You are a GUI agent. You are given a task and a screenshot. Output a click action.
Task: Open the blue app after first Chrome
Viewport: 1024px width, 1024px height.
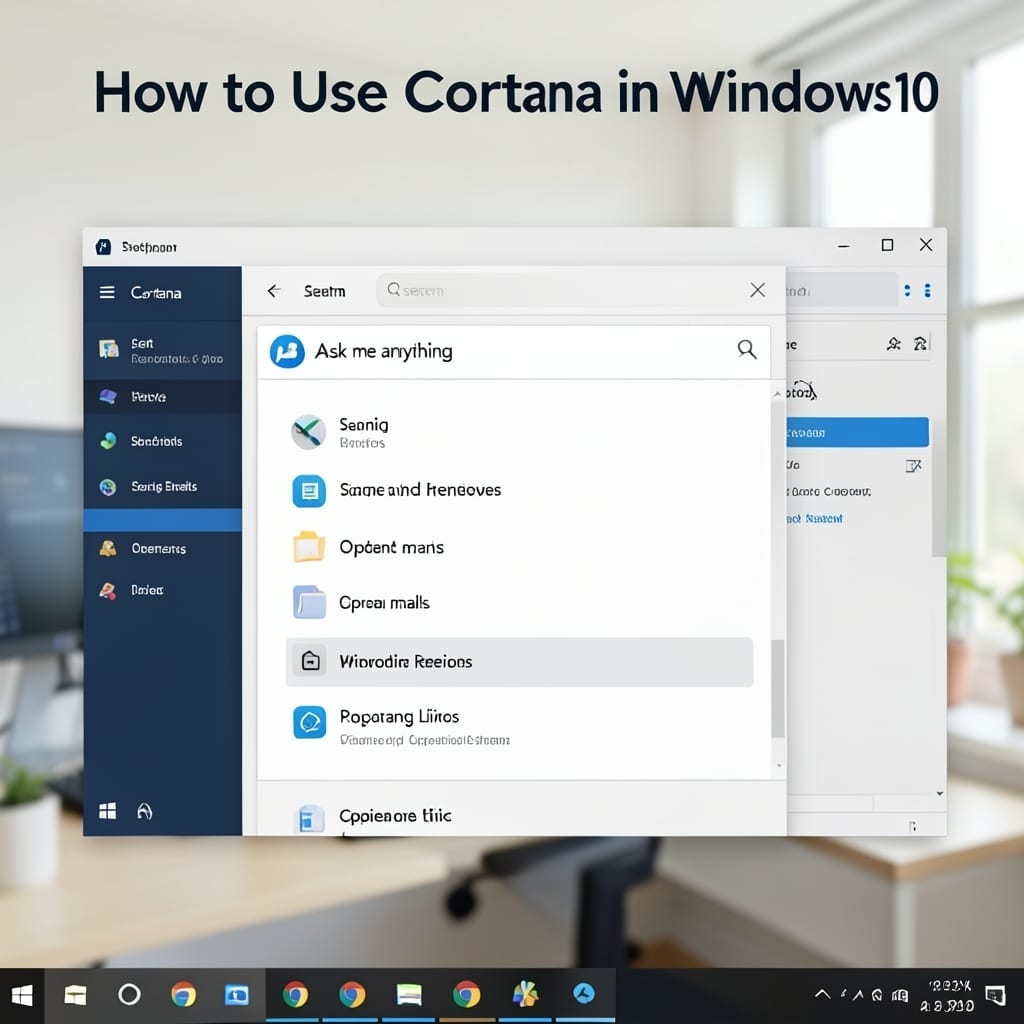click(236, 995)
